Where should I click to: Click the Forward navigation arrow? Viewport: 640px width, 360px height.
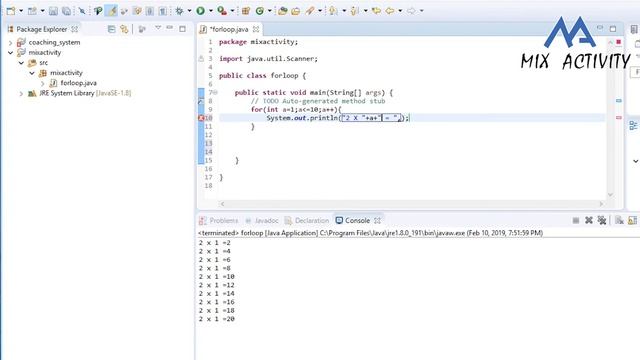(411, 11)
